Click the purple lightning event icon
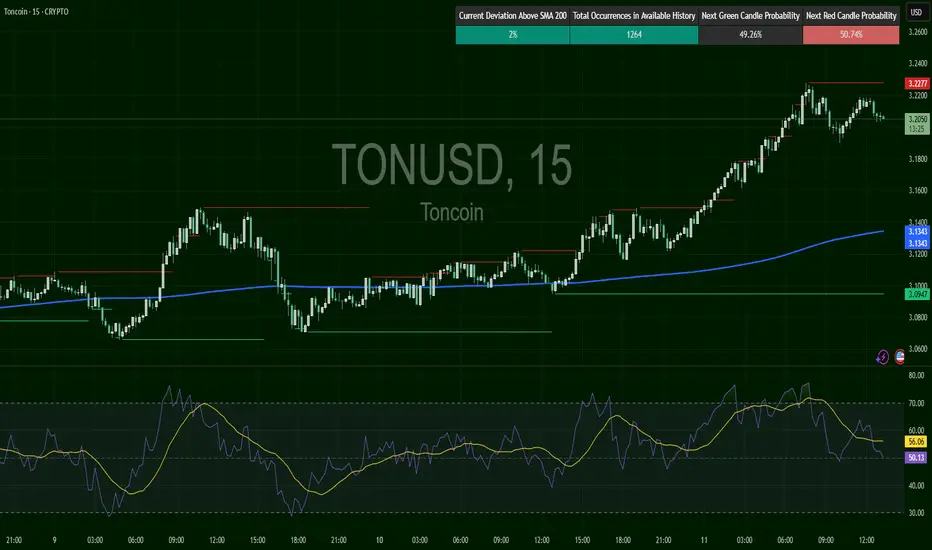 point(883,357)
